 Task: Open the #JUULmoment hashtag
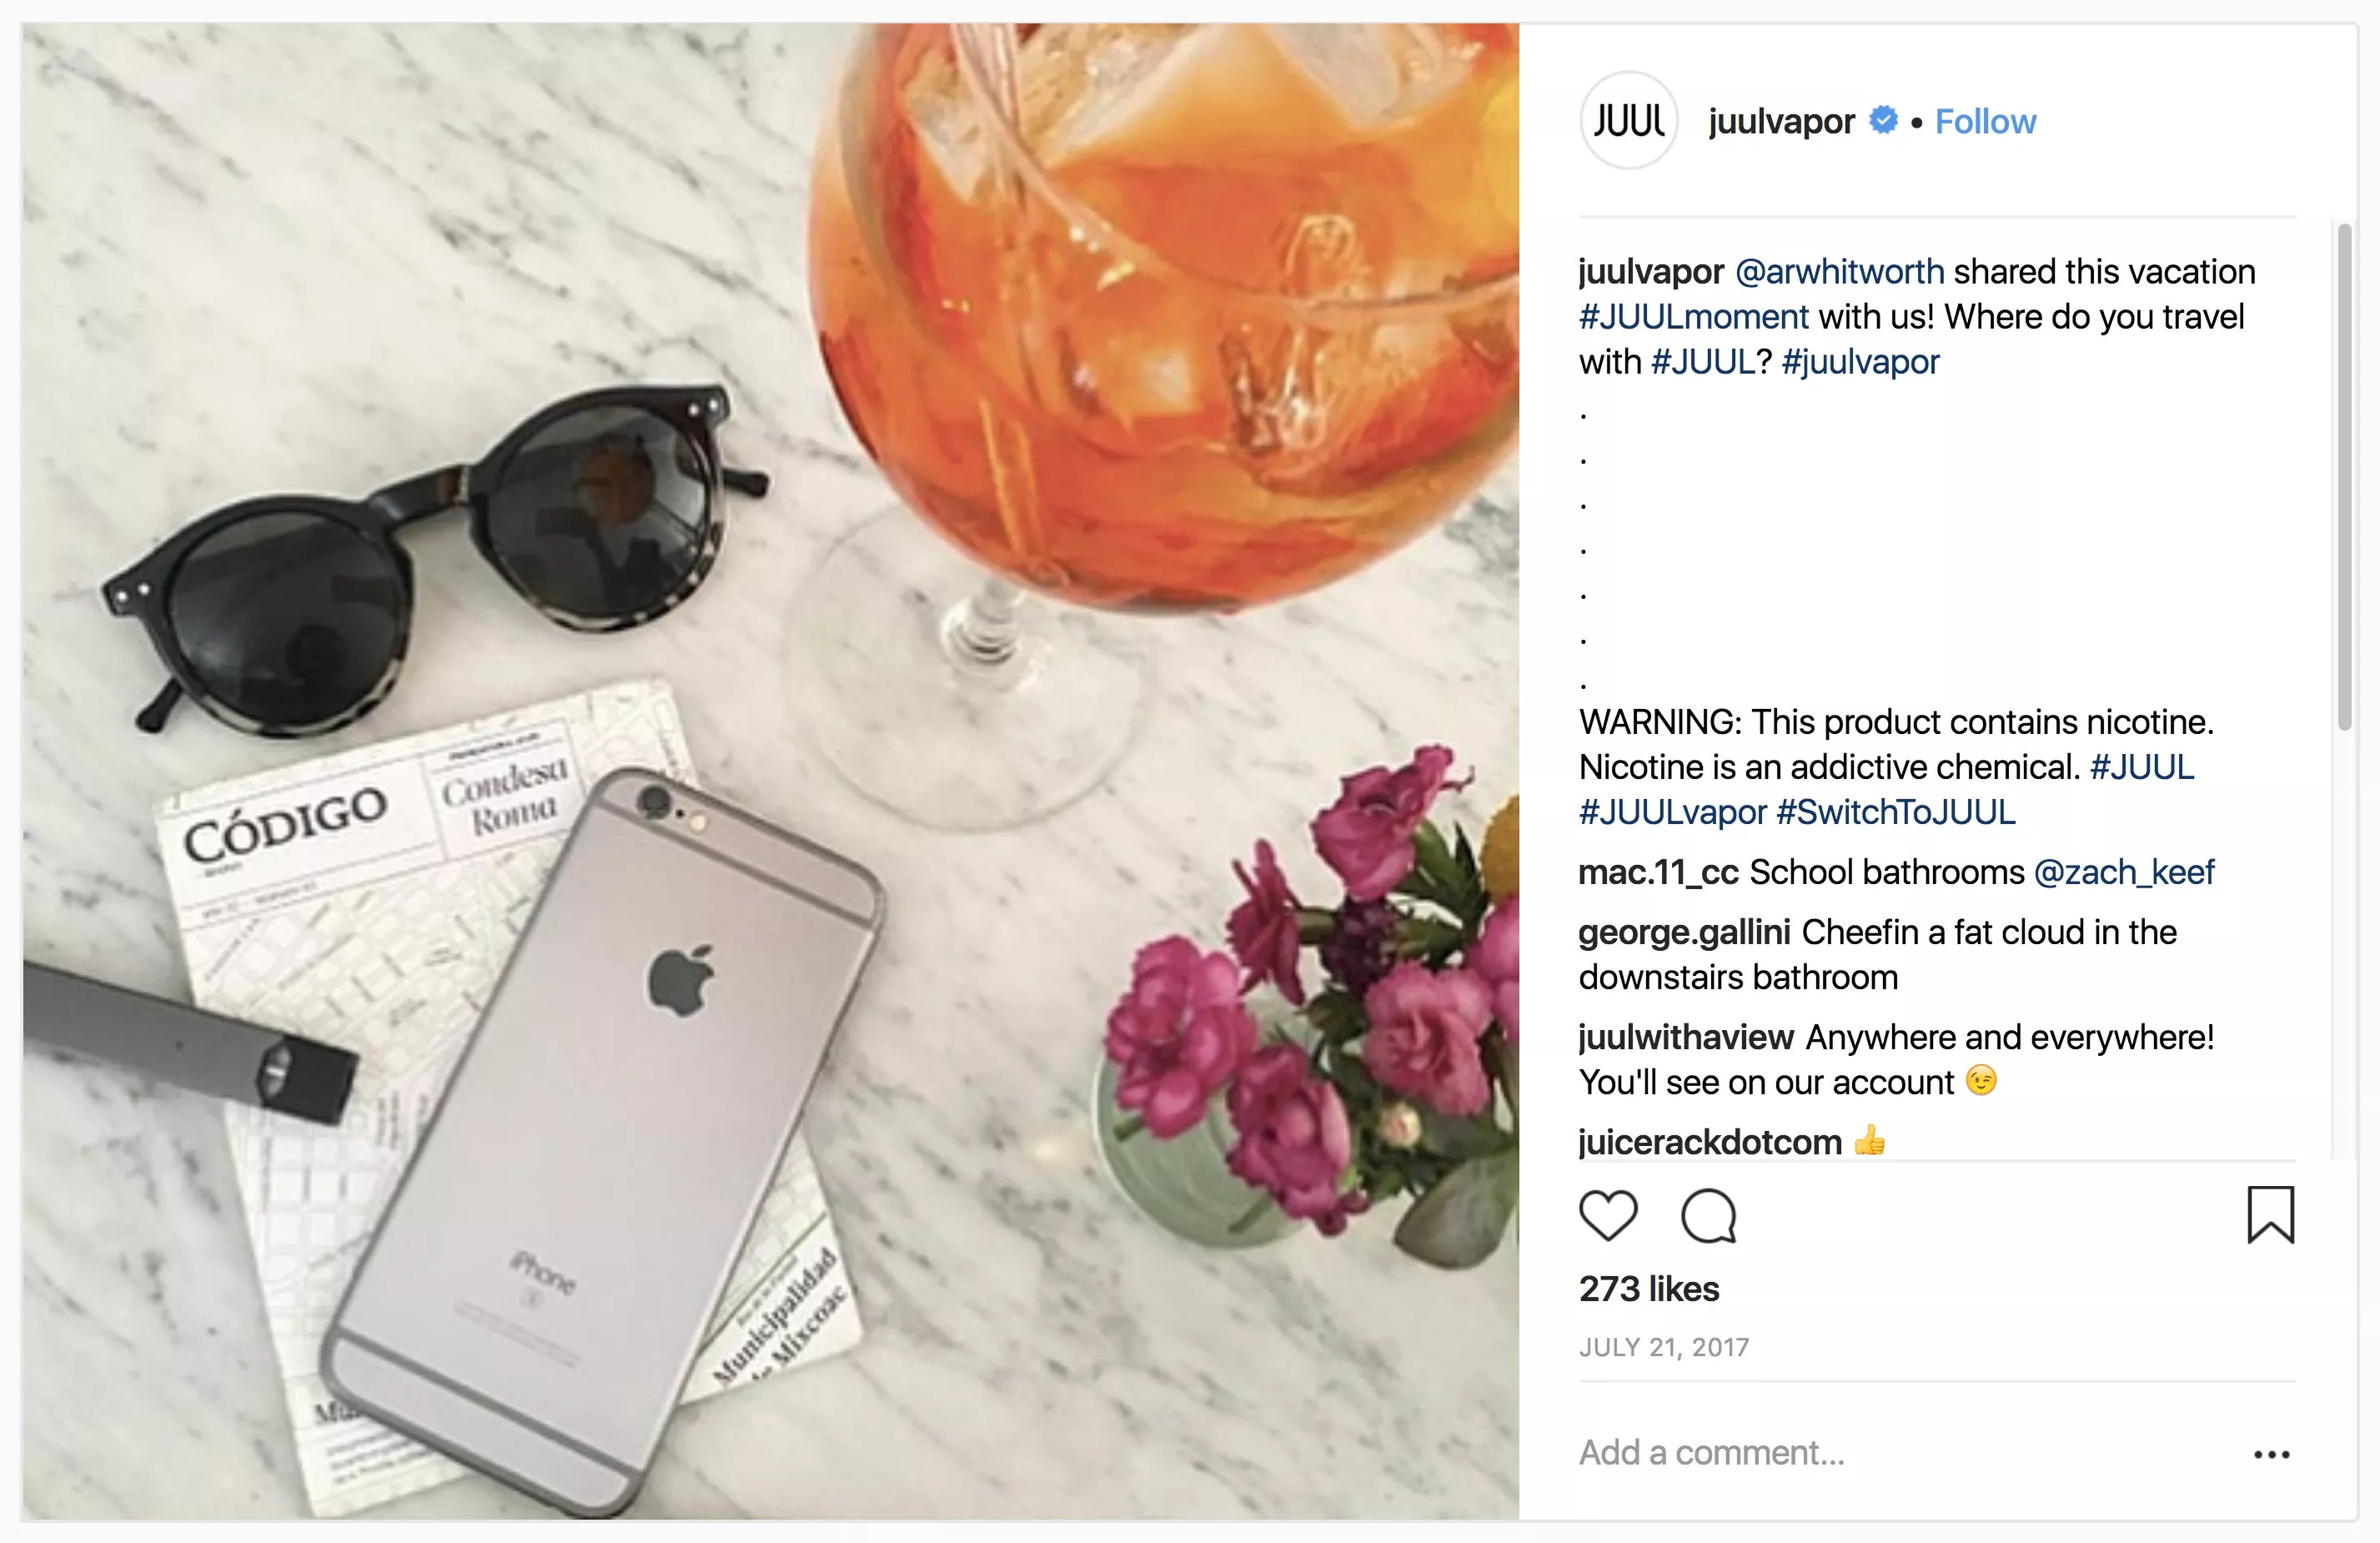click(1693, 316)
